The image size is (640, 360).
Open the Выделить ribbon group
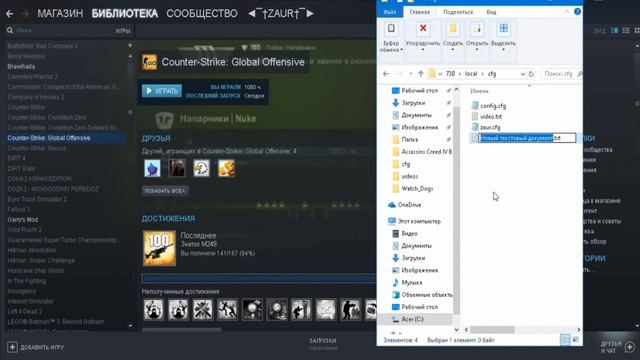click(x=503, y=37)
